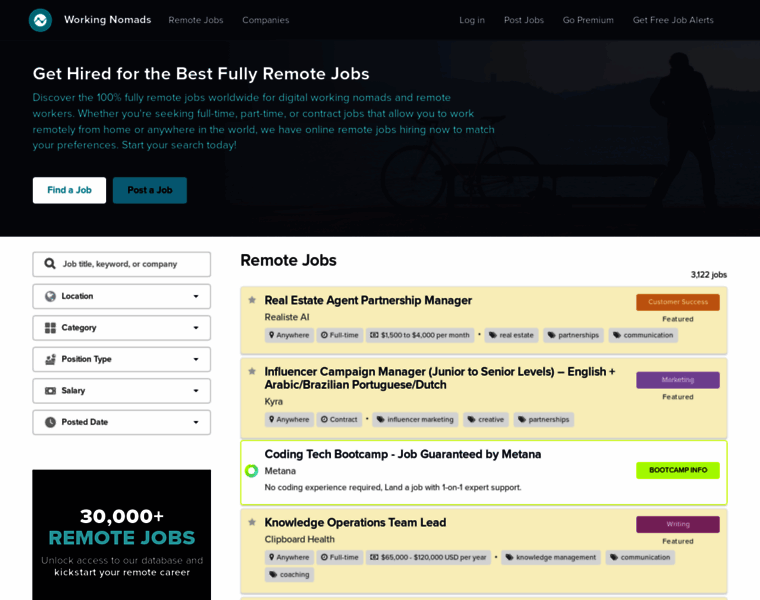Click the partnerships tag on Kyra job
The image size is (760, 600).
click(x=544, y=419)
